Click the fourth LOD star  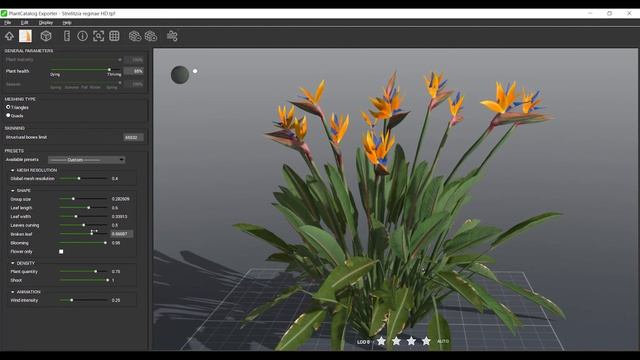tap(426, 341)
